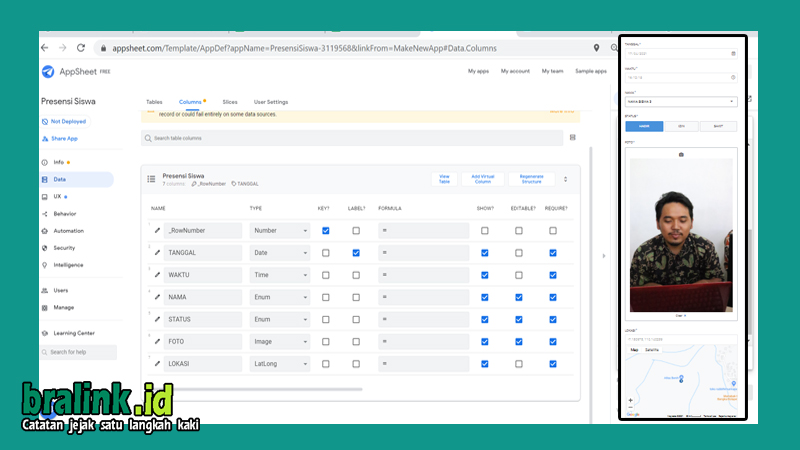Click the Regenerate Structure button
Image resolution: width=800 pixels, height=450 pixels.
[x=532, y=179]
